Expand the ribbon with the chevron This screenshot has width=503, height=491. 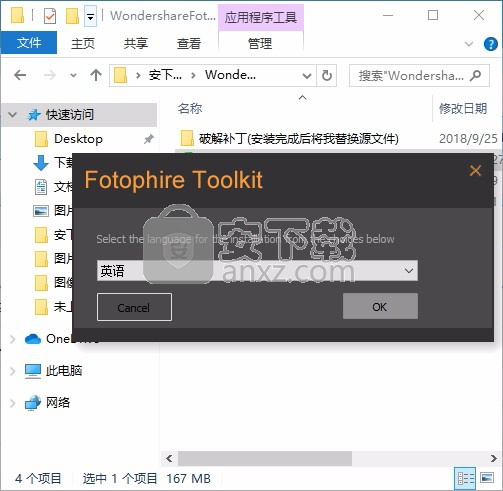click(469, 44)
